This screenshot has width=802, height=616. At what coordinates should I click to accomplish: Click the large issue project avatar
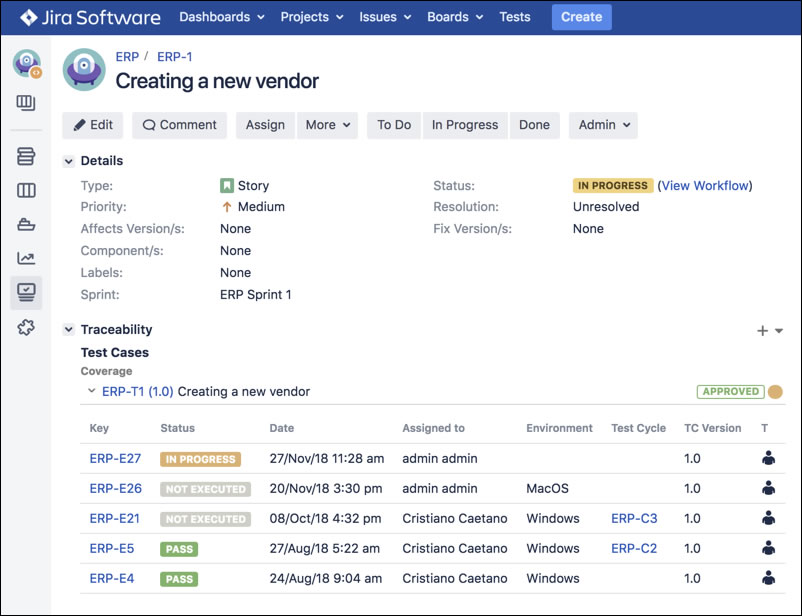pyautogui.click(x=84, y=70)
